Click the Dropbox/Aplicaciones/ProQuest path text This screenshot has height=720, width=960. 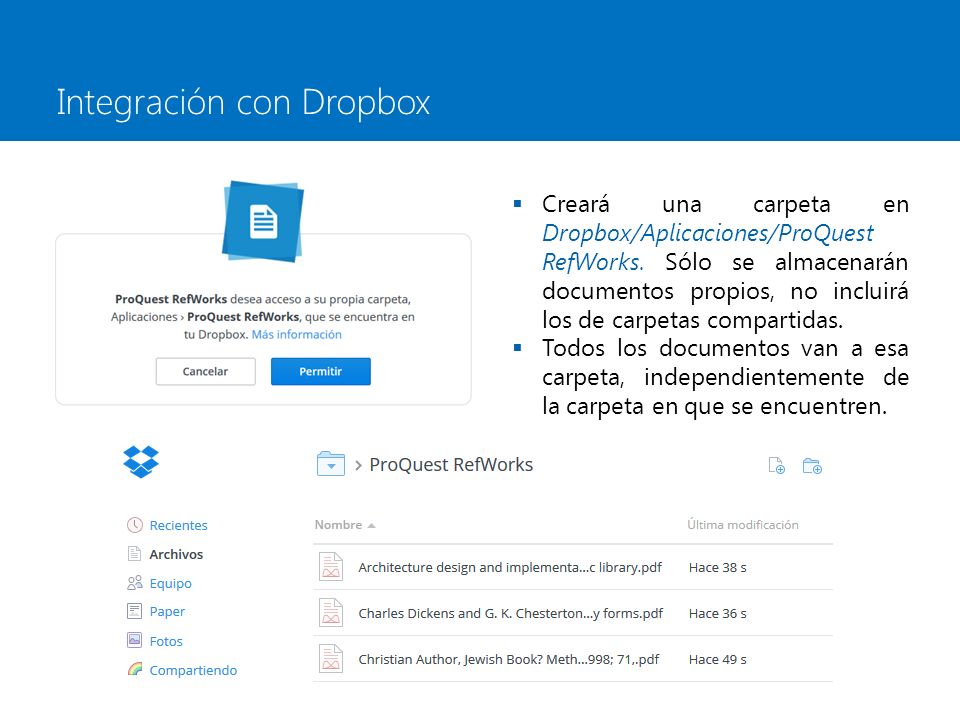click(x=708, y=233)
